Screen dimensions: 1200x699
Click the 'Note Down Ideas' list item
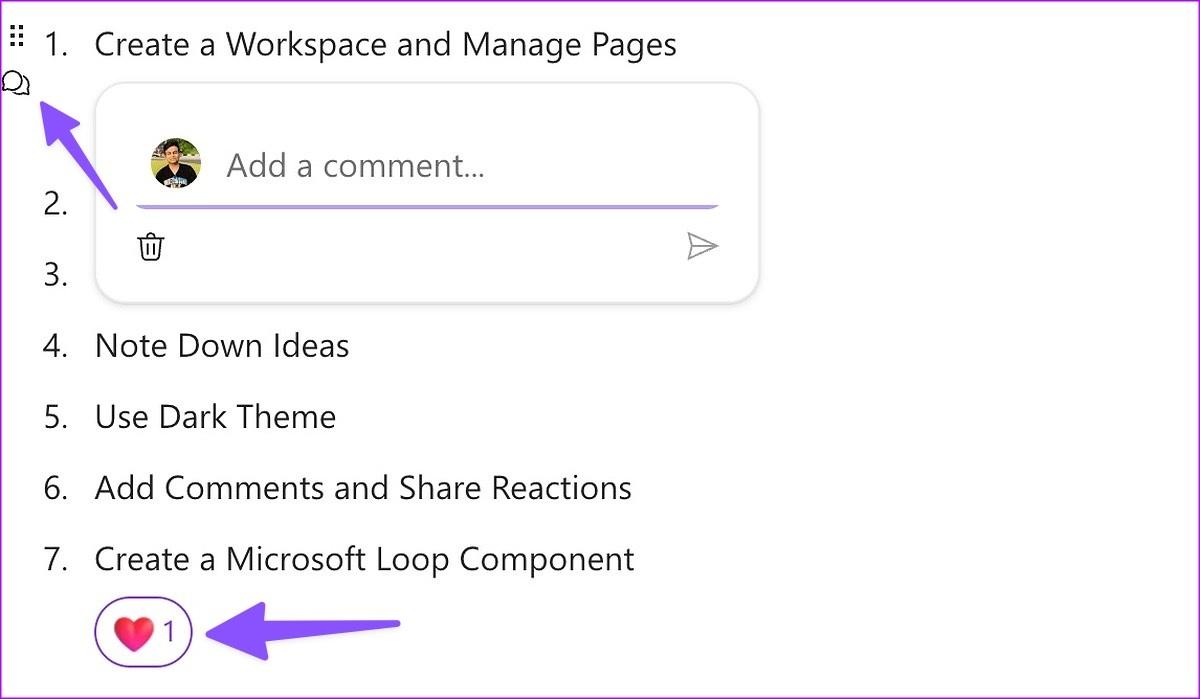click(x=222, y=346)
